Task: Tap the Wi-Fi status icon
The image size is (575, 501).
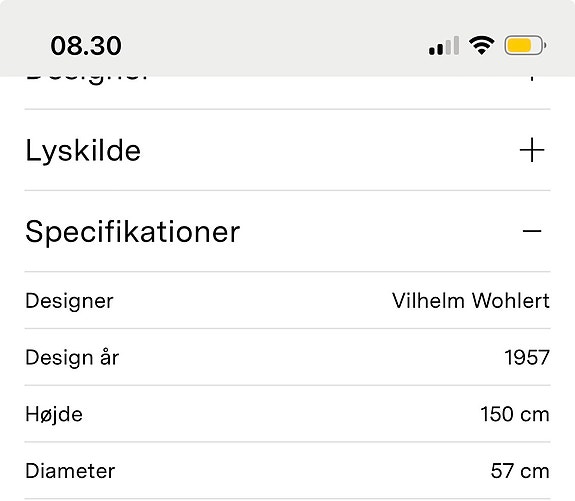Action: [x=481, y=45]
